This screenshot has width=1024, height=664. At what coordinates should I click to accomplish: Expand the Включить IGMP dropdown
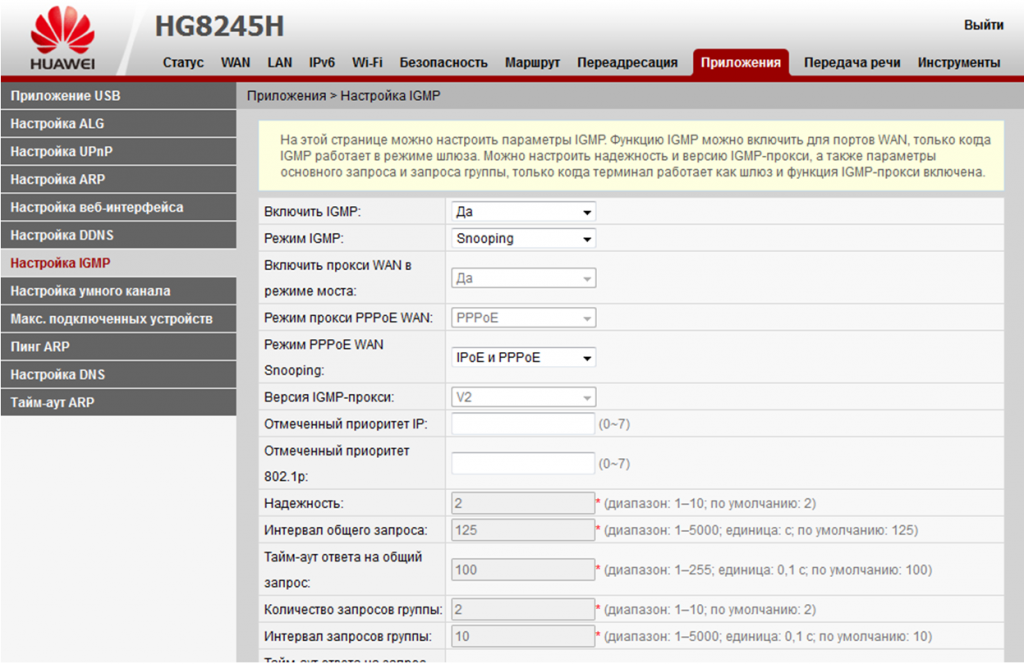tap(523, 212)
